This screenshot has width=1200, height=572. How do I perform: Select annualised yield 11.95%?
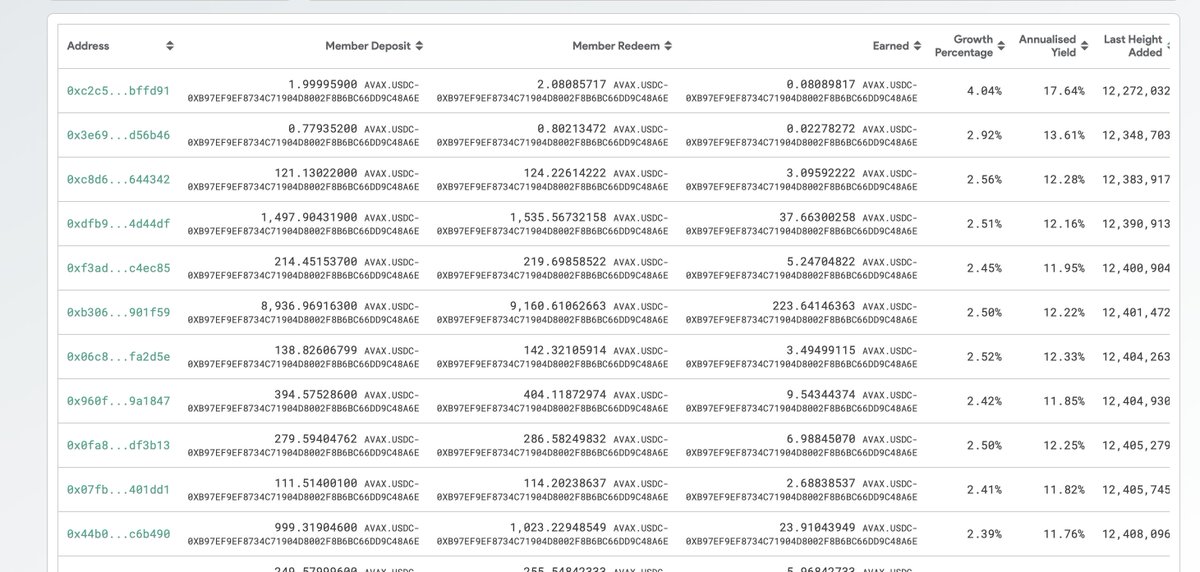(x=1063, y=268)
